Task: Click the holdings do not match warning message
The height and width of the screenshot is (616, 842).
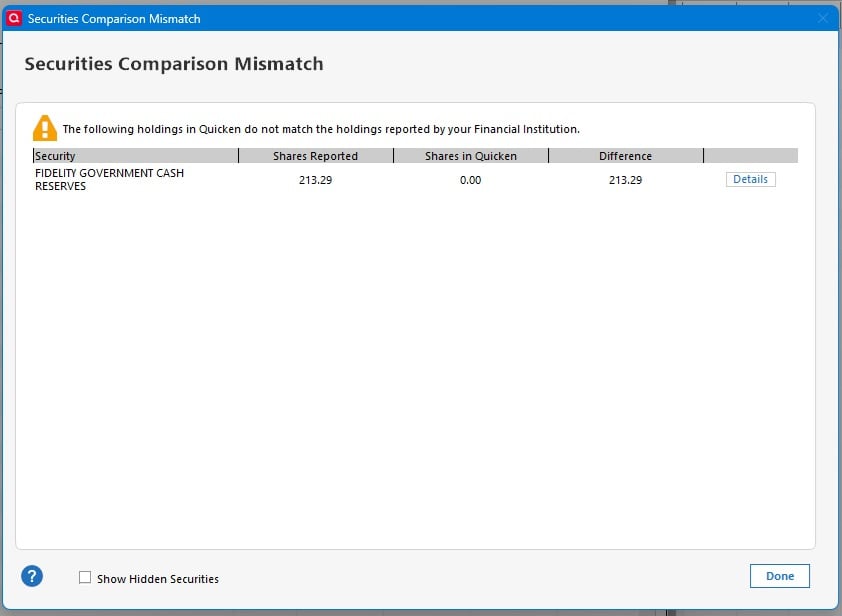Action: pos(321,129)
